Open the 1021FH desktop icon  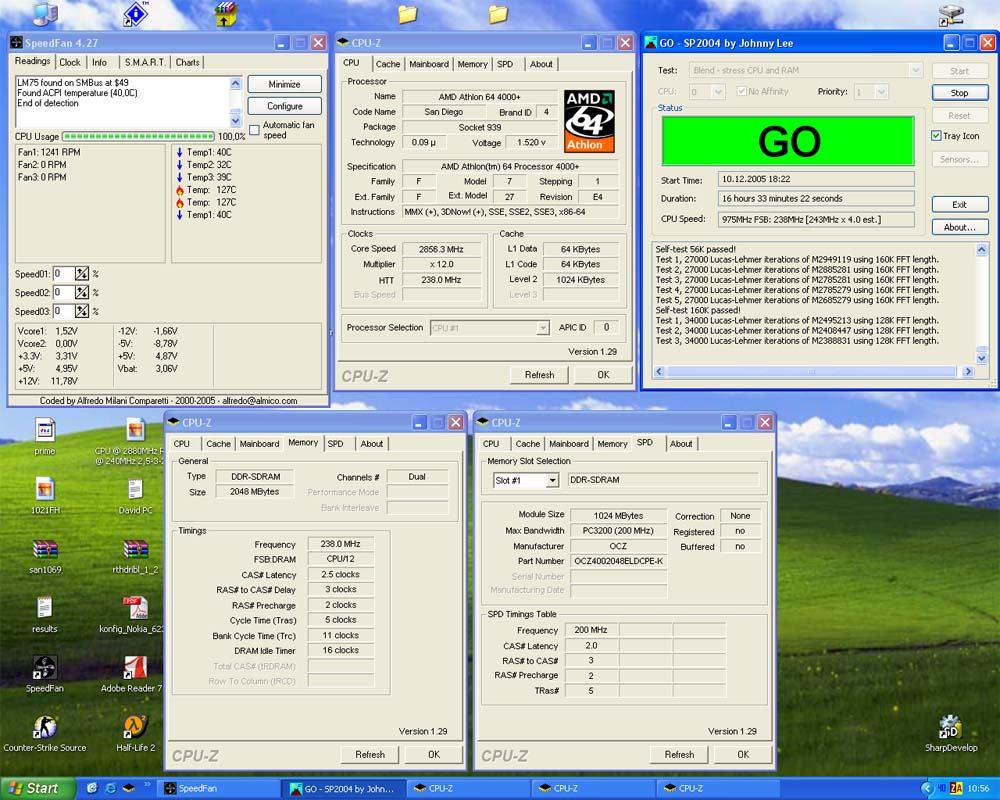coord(45,489)
